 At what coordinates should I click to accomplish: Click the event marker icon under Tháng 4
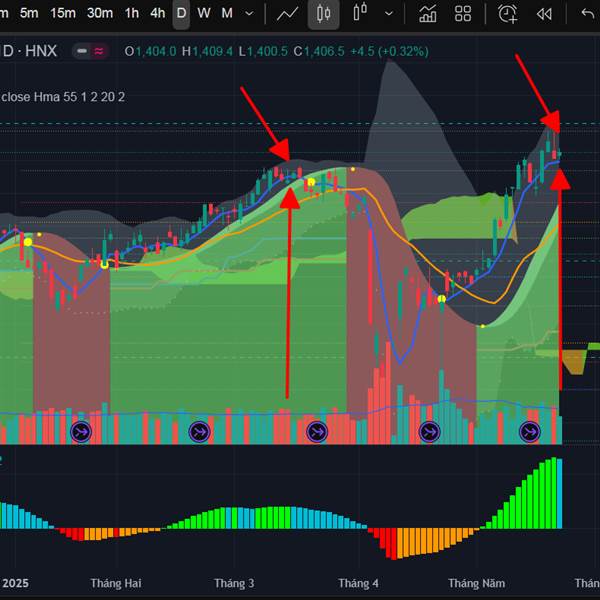tap(317, 432)
